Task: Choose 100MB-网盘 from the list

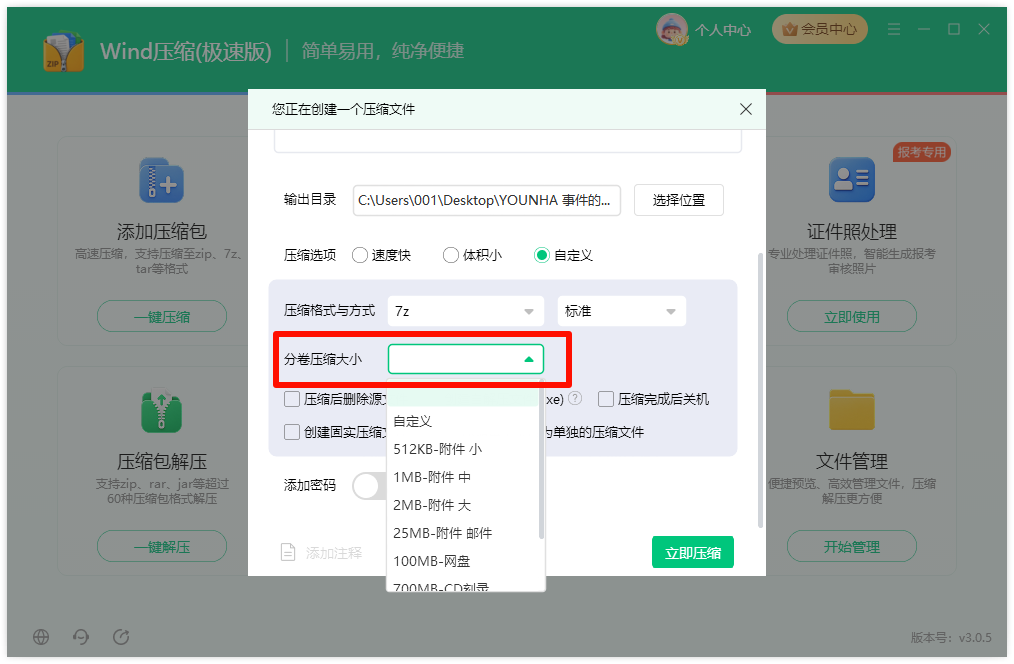Action: [463, 561]
